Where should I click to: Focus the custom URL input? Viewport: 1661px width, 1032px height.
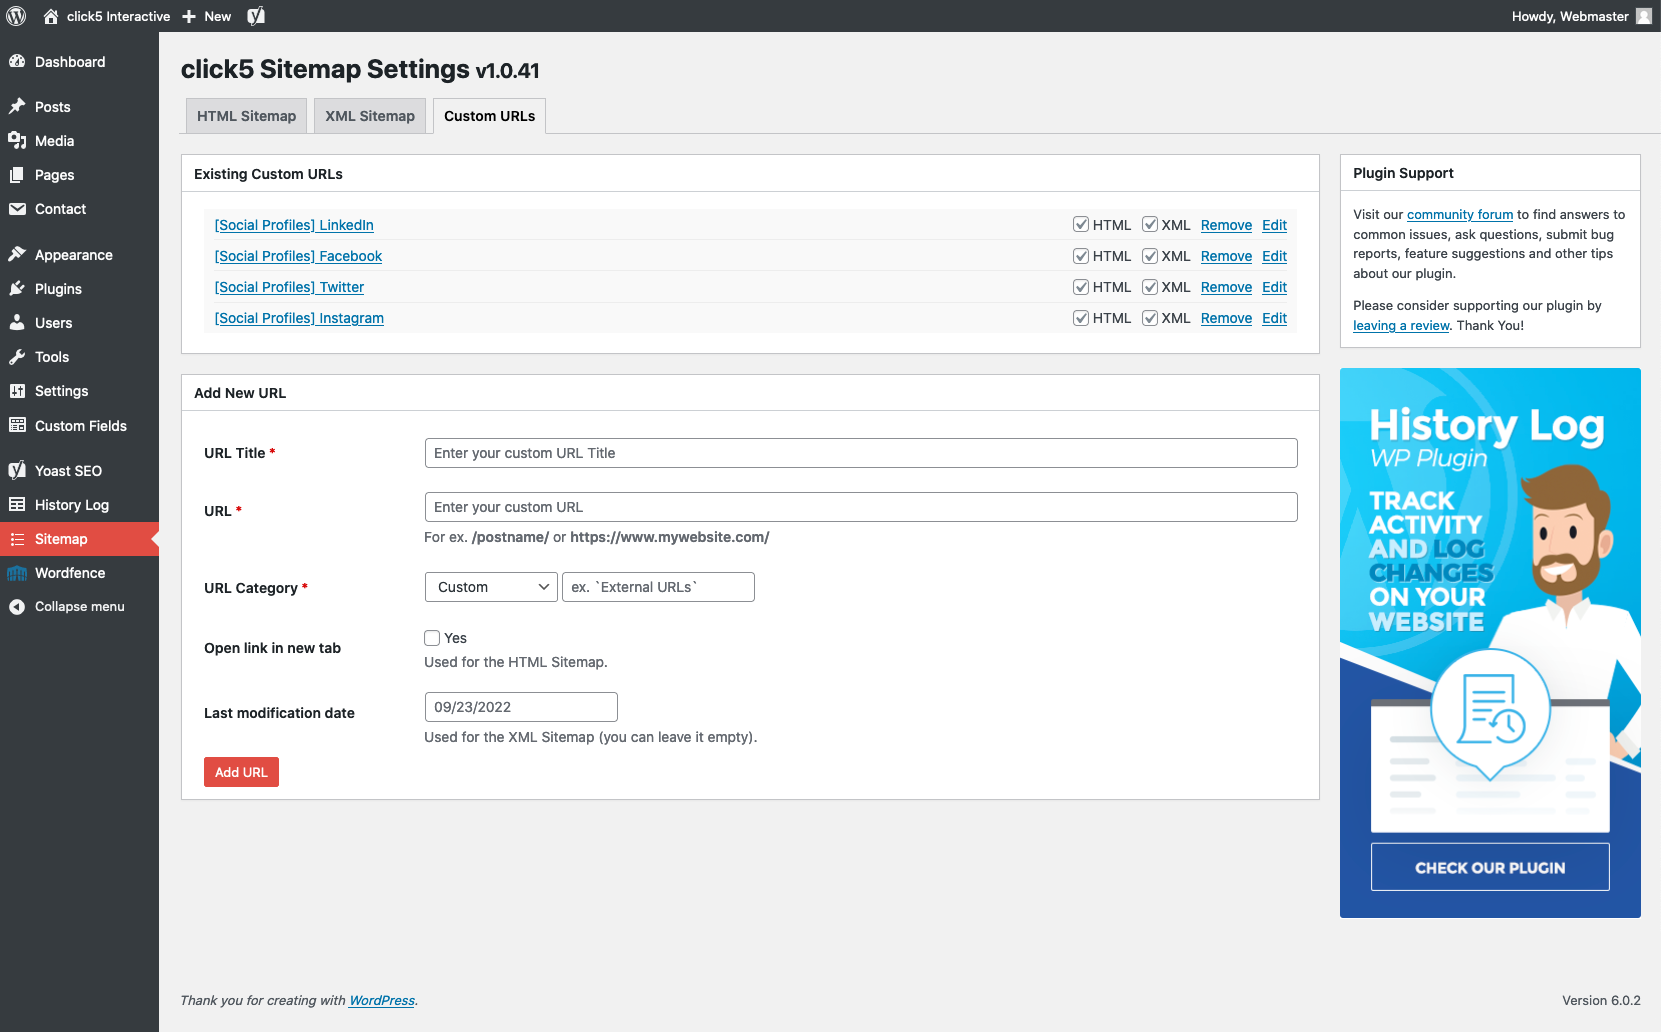[861, 507]
